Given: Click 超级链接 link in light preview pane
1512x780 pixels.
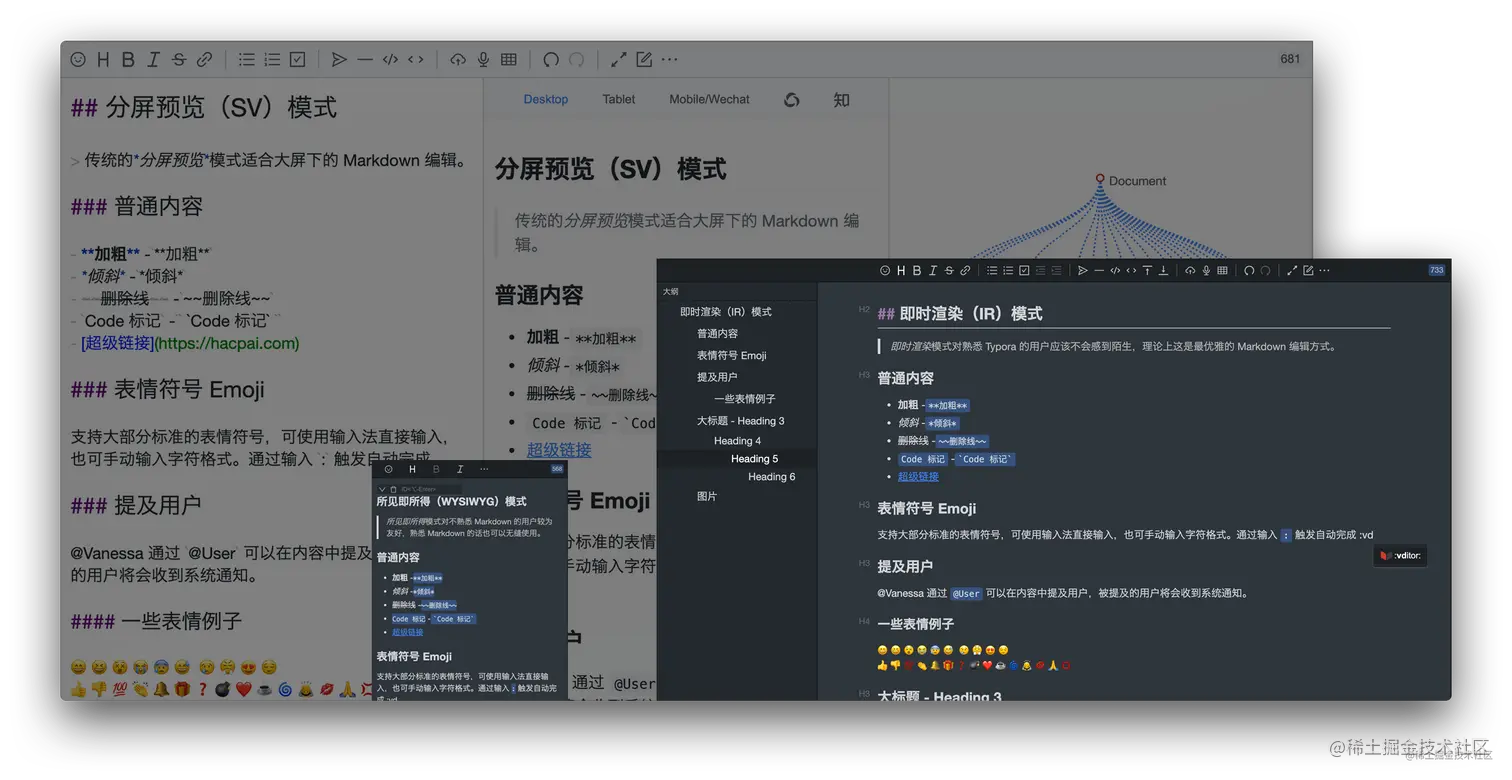Looking at the screenshot, I should click(559, 450).
